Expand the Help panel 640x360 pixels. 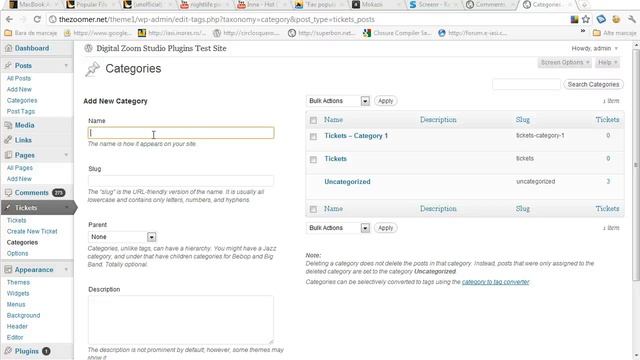pos(607,62)
